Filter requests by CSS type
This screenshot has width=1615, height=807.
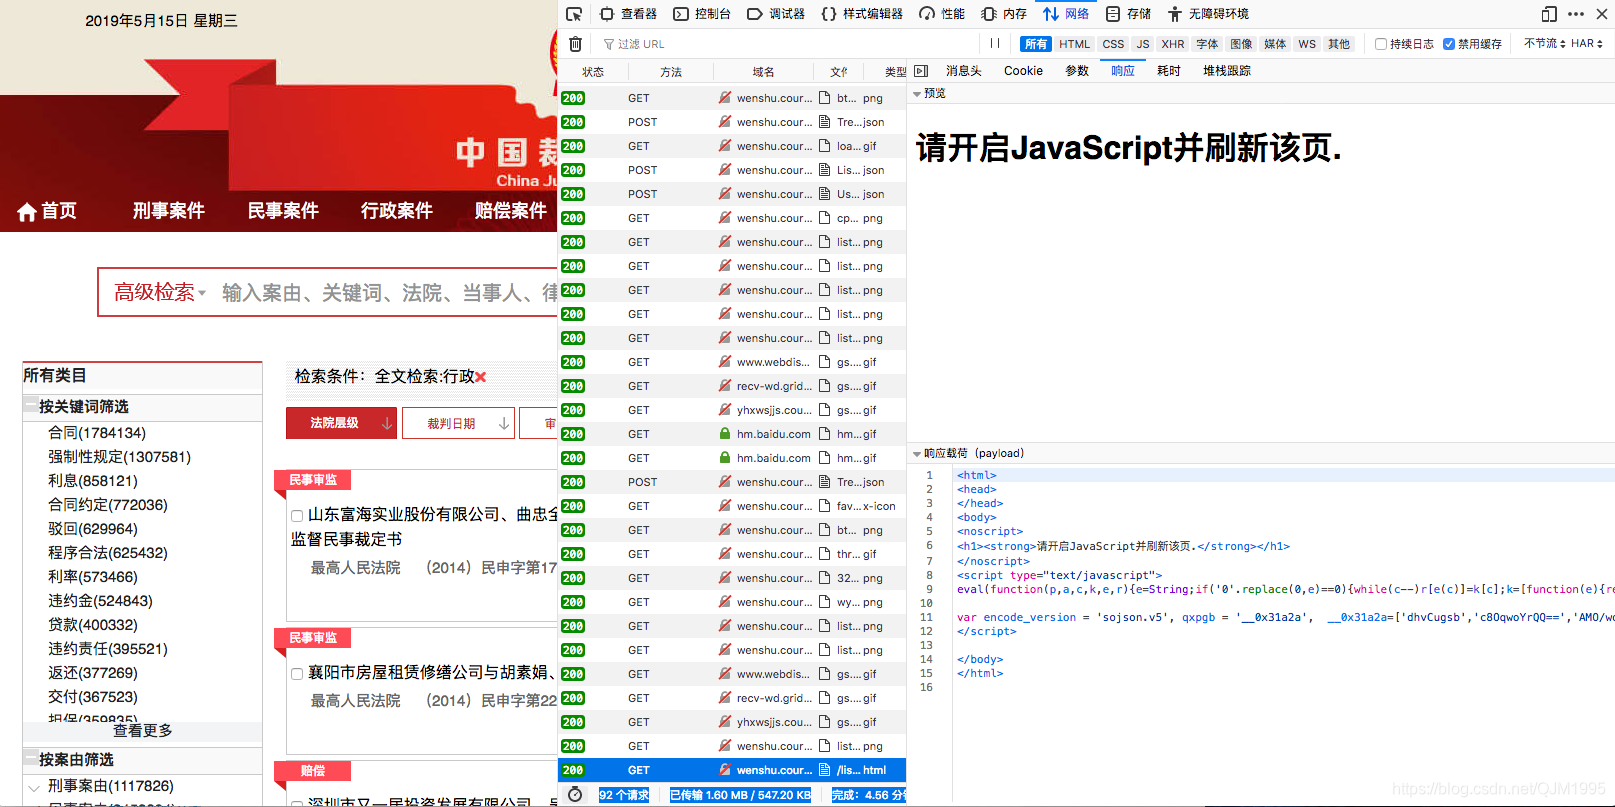point(1113,44)
